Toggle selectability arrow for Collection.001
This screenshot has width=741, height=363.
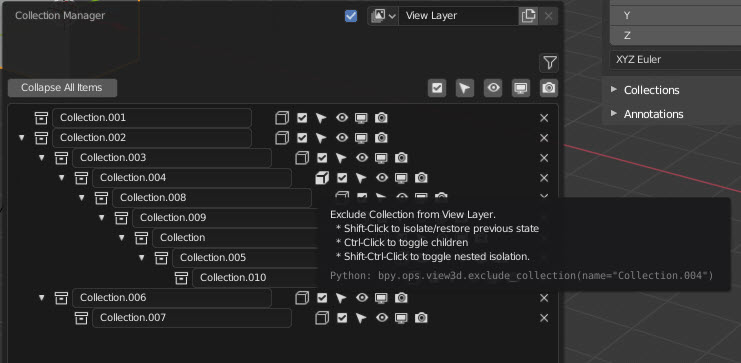[321, 118]
